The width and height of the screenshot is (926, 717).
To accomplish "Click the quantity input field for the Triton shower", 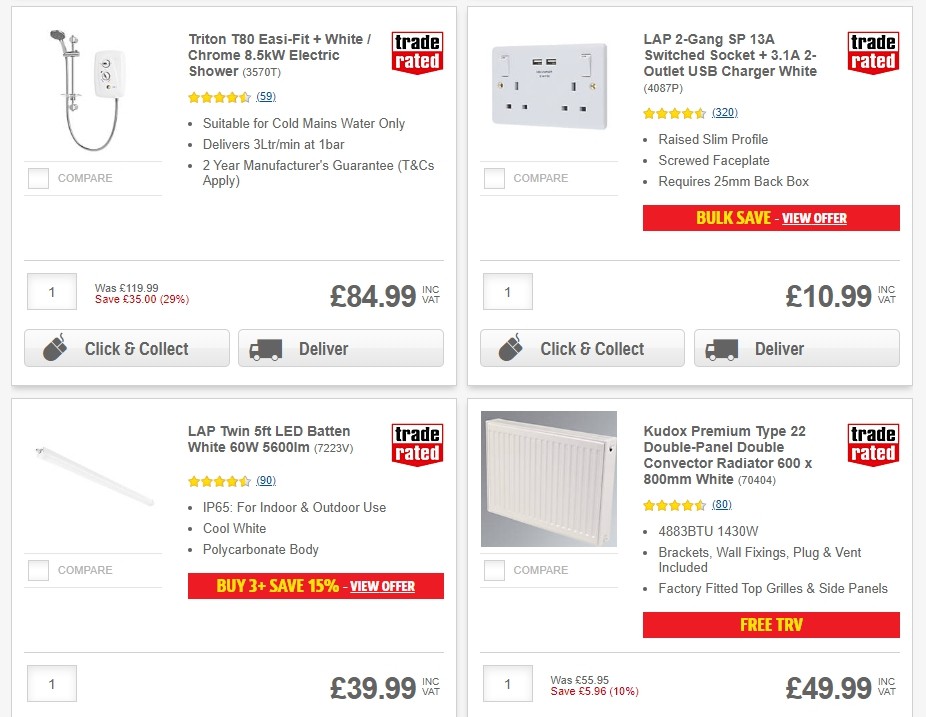I will (x=52, y=291).
